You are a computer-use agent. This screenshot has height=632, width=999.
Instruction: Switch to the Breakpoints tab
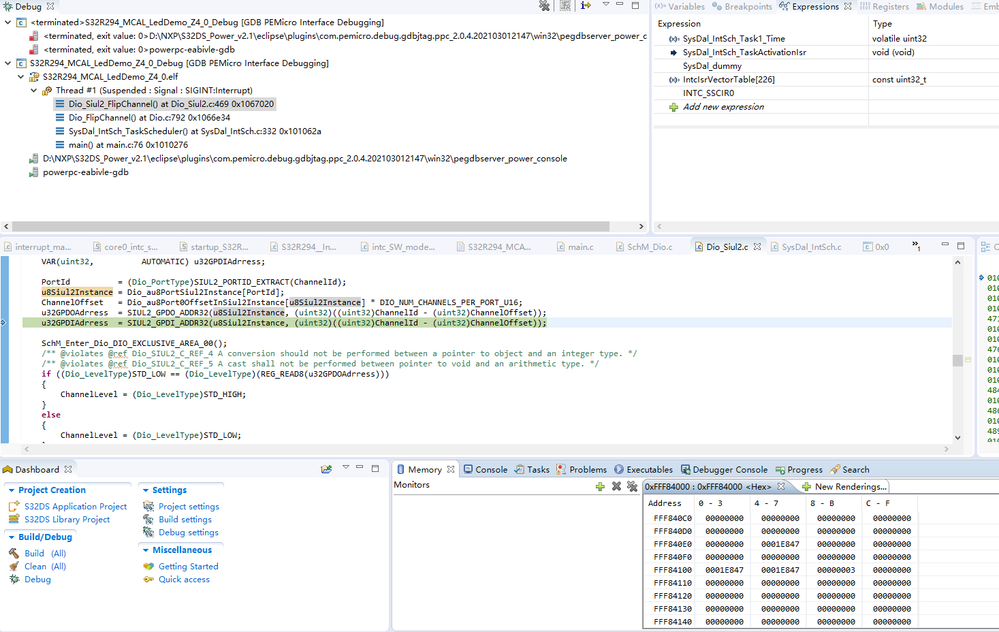point(742,6)
